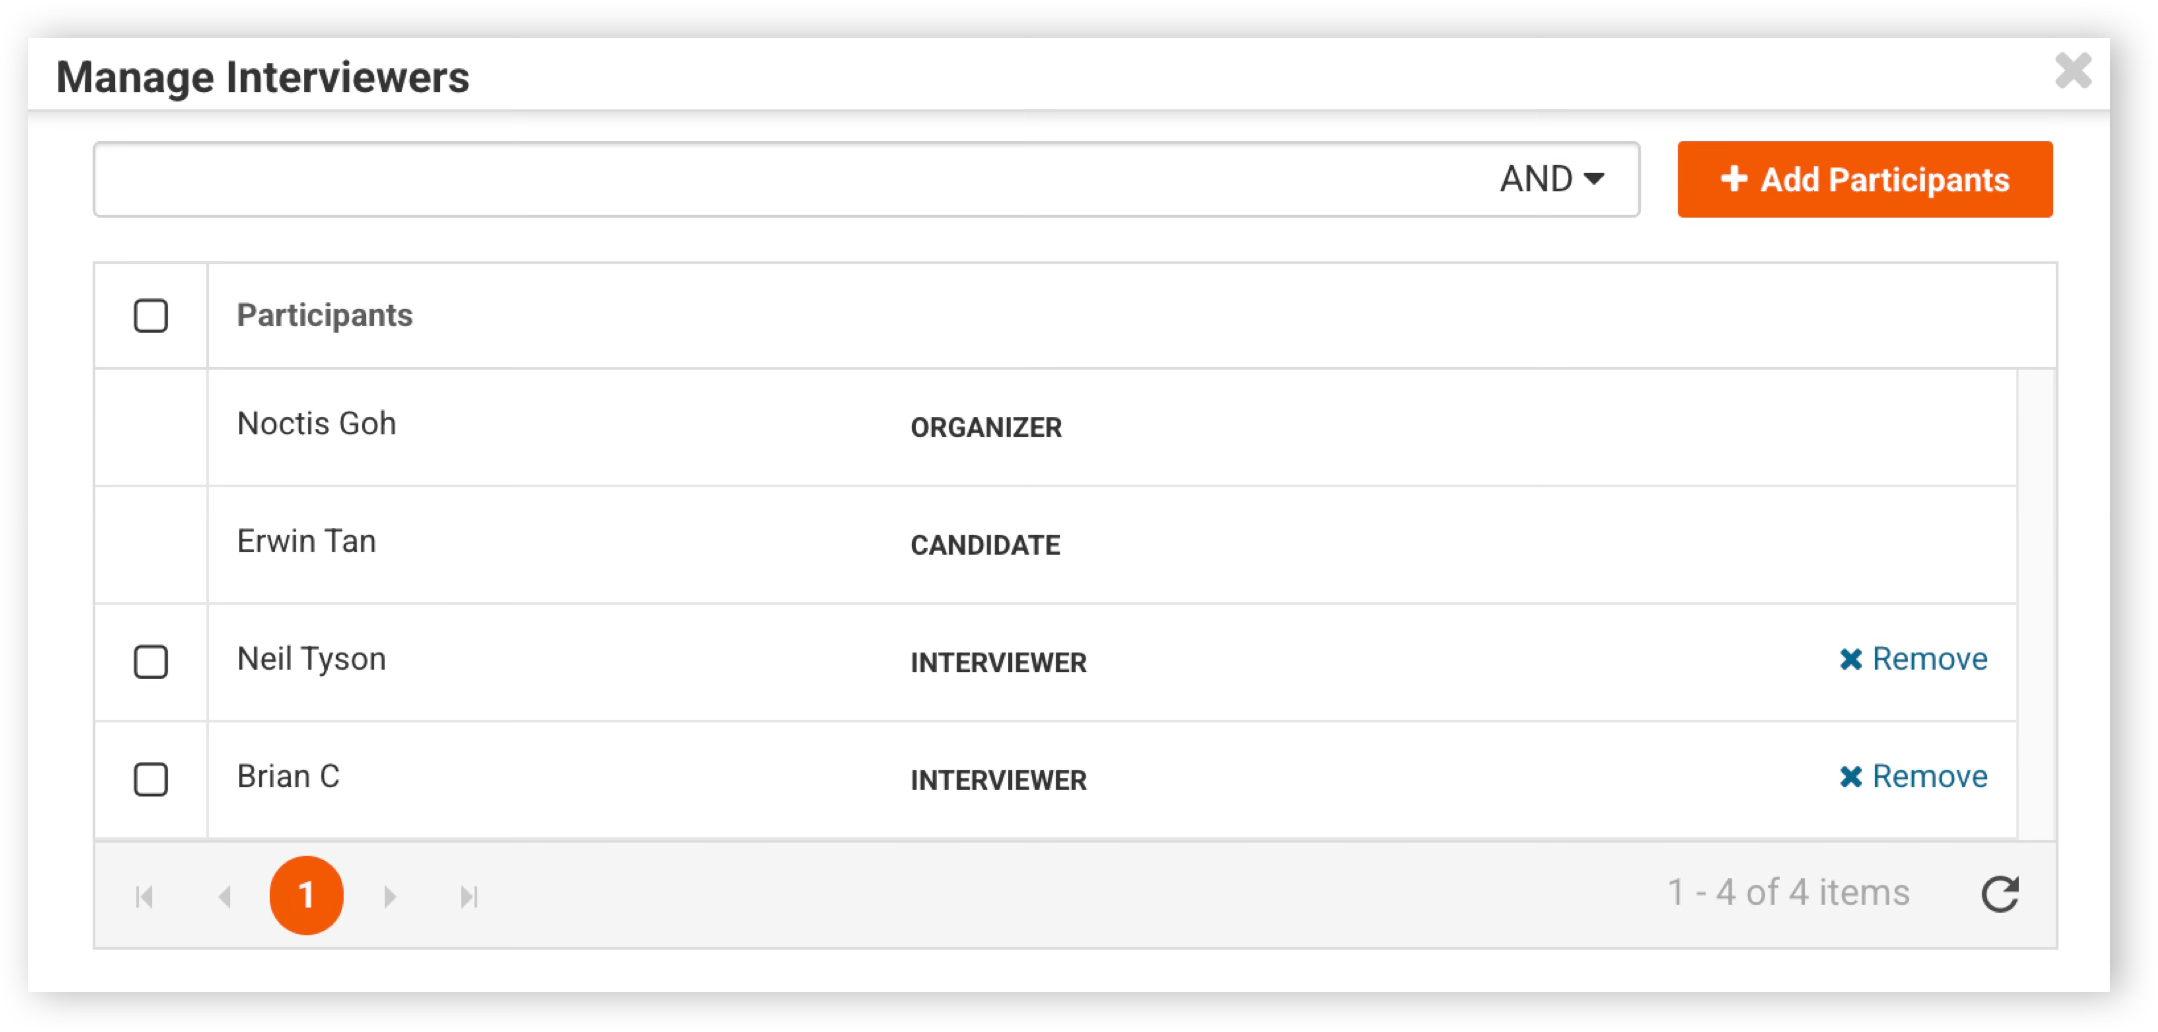Image resolution: width=2158 pixels, height=1032 pixels.
Task: Click the refresh icon in the pager
Action: coord(2000,894)
